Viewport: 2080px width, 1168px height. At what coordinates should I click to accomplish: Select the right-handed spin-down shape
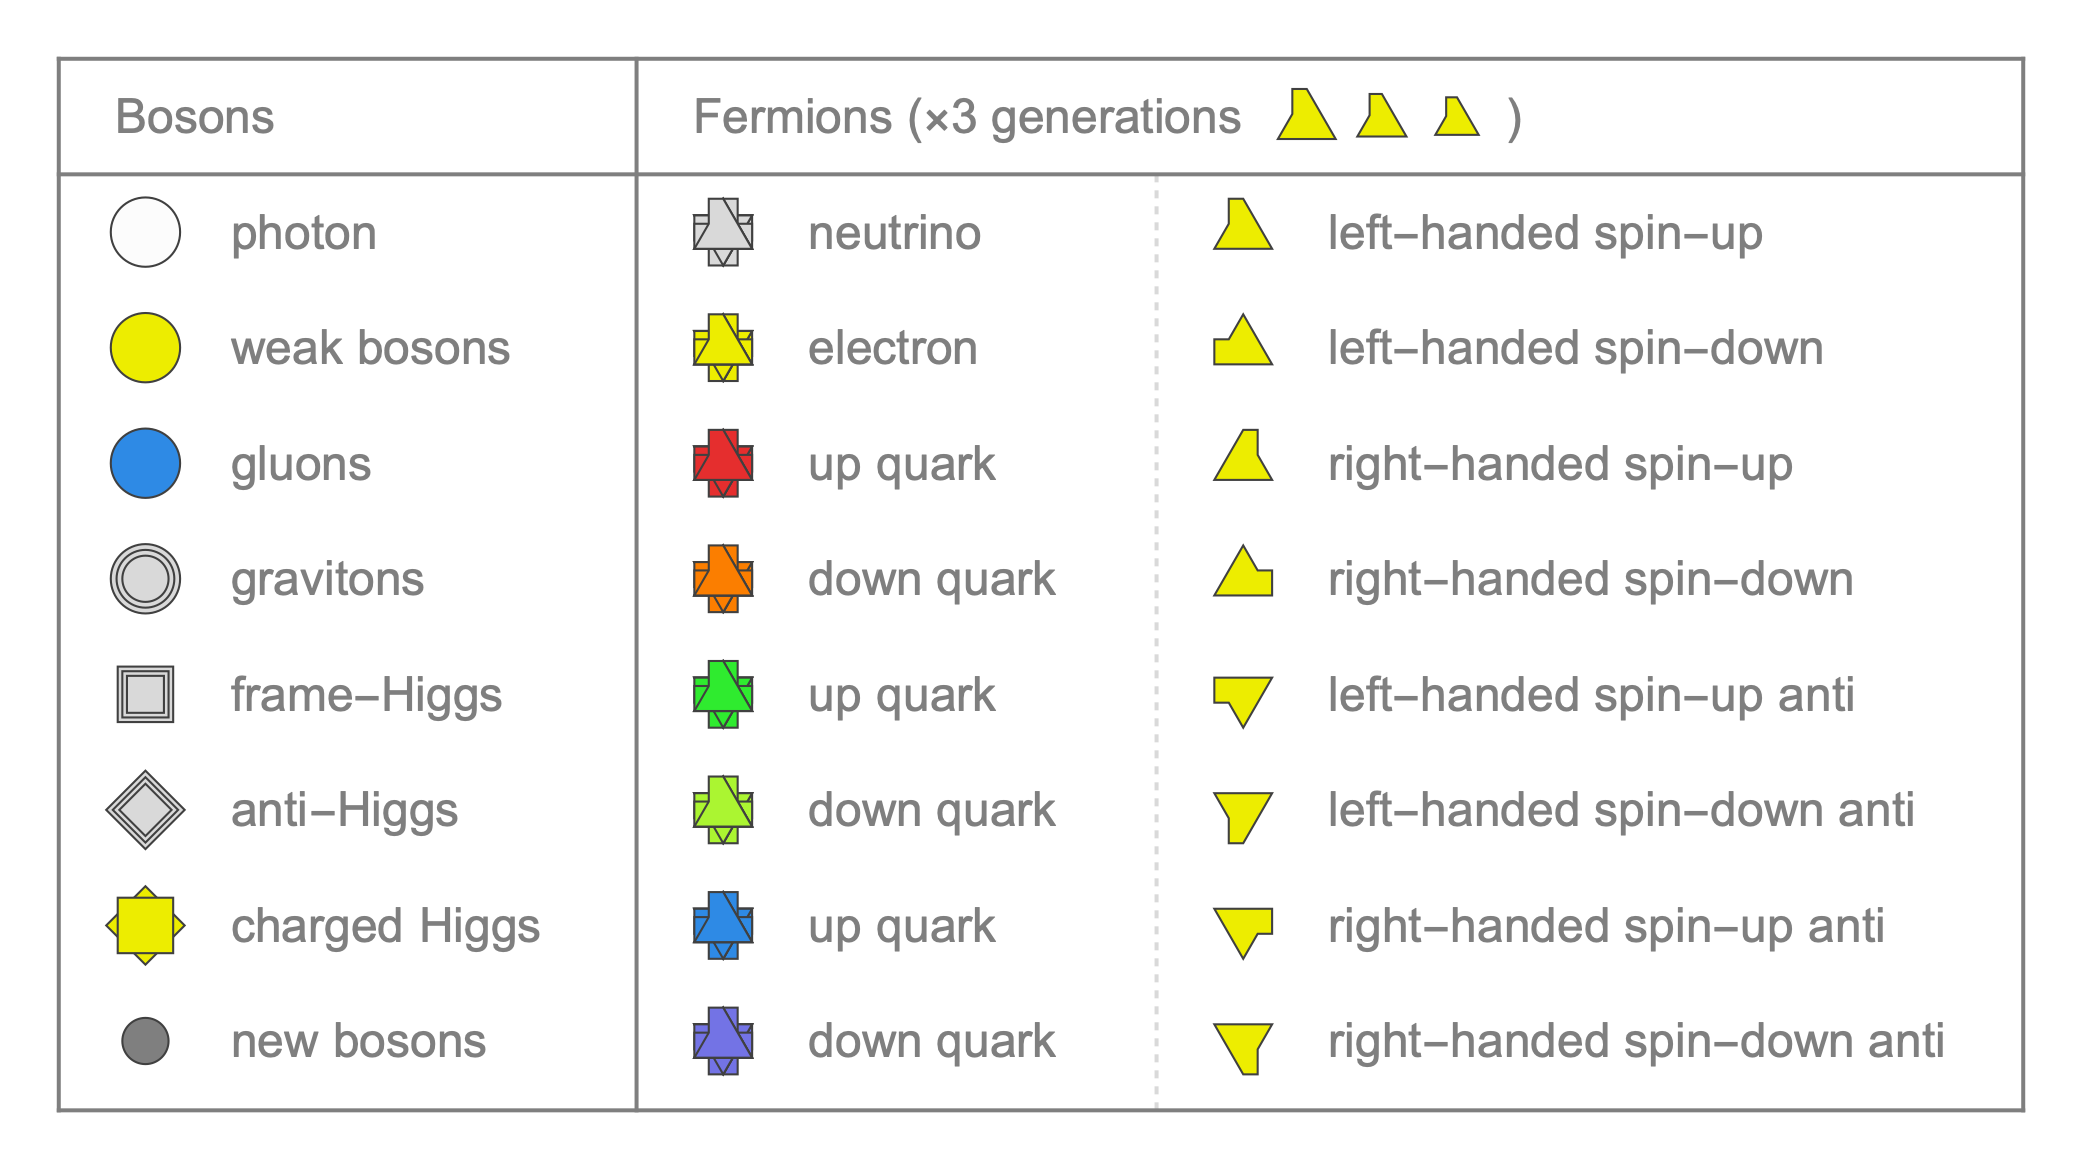point(1243,571)
